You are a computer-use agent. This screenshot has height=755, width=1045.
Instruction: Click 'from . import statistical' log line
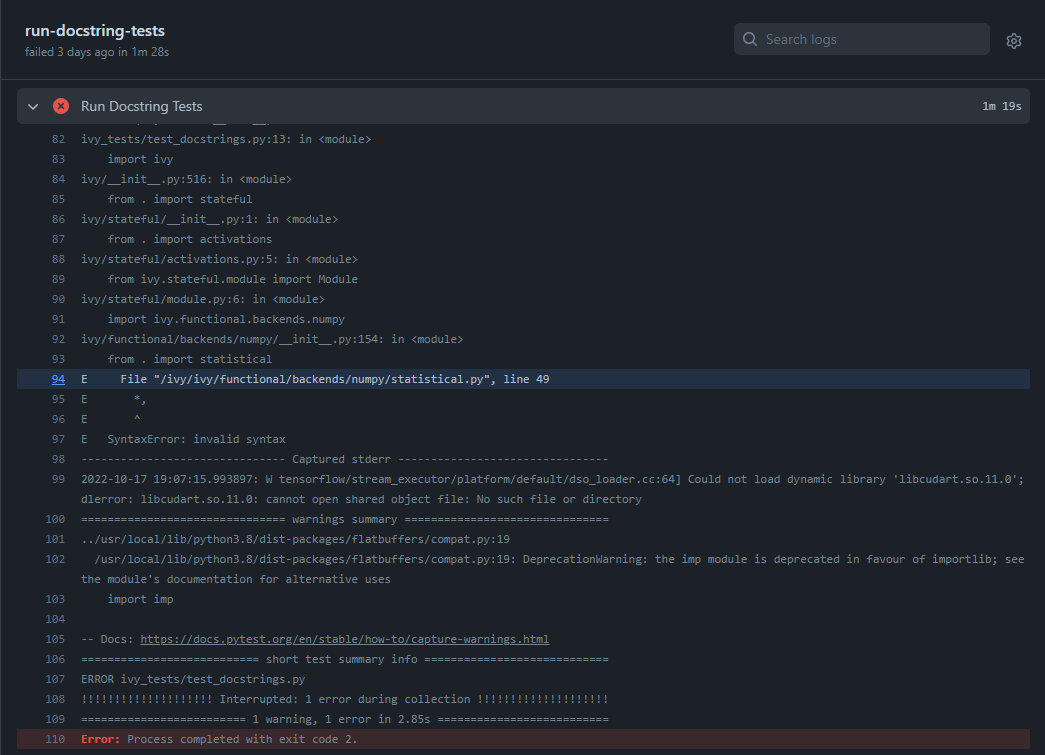pyautogui.click(x=189, y=359)
